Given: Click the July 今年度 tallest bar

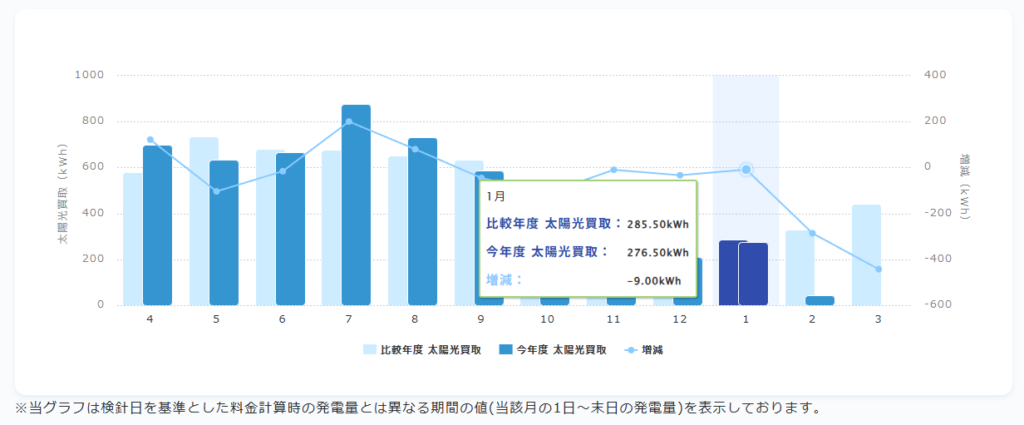Looking at the screenshot, I should (x=356, y=205).
